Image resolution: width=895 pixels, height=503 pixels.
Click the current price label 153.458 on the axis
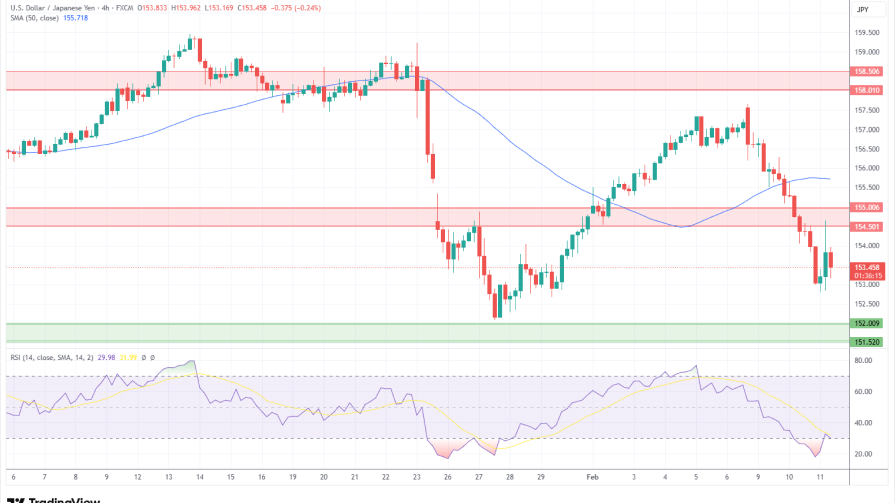[867, 267]
